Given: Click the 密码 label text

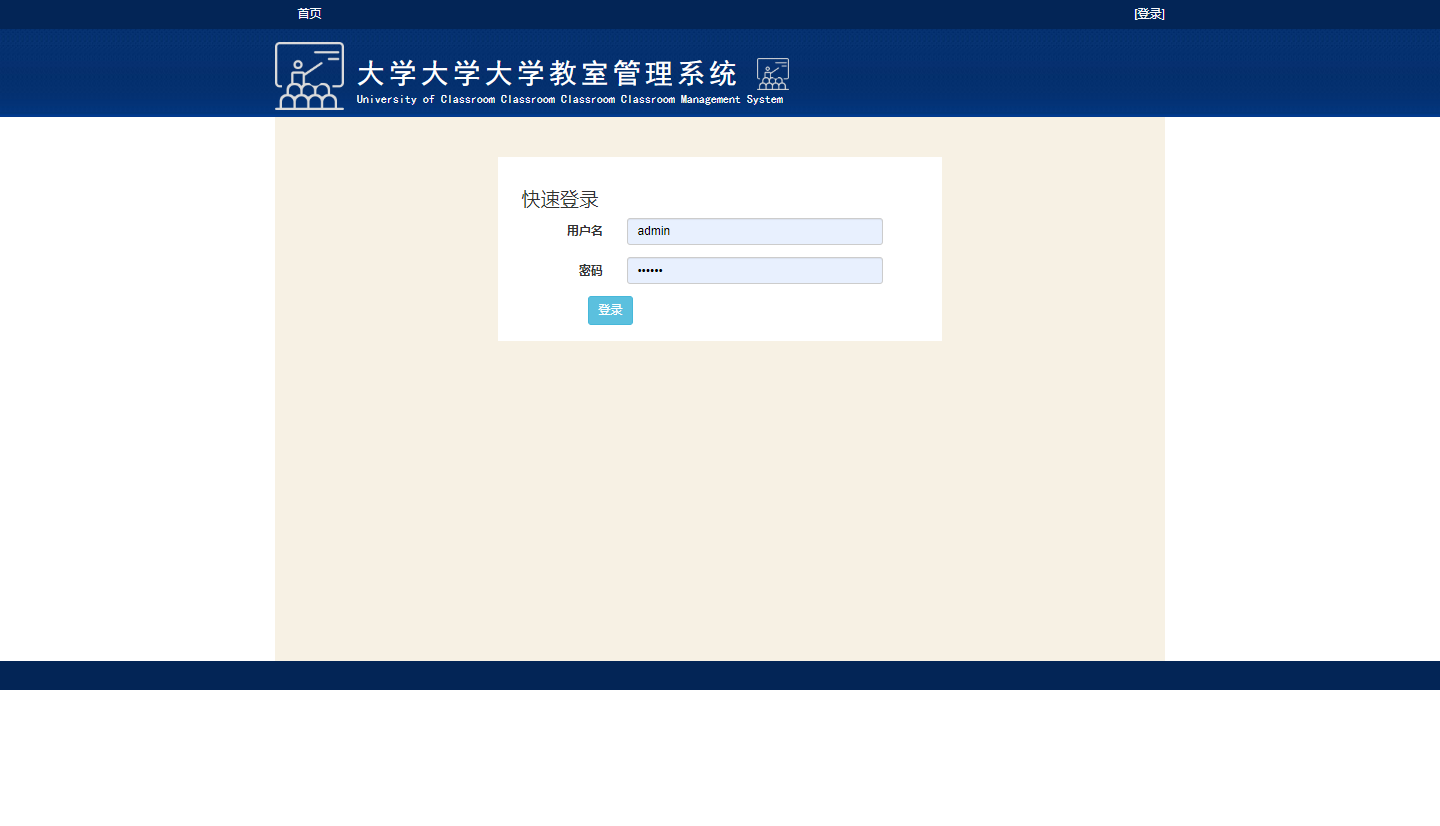Looking at the screenshot, I should (590, 269).
